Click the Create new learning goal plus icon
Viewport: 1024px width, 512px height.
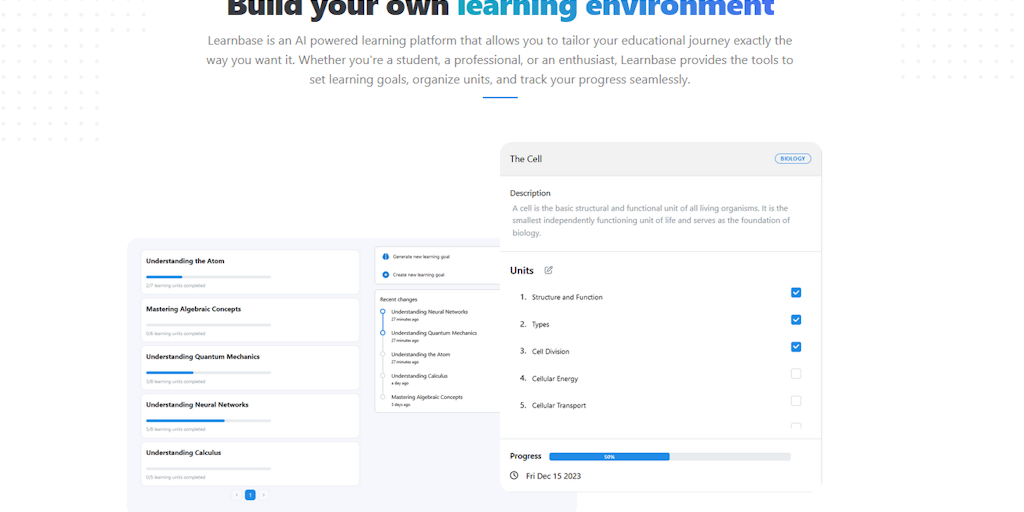pyautogui.click(x=386, y=274)
